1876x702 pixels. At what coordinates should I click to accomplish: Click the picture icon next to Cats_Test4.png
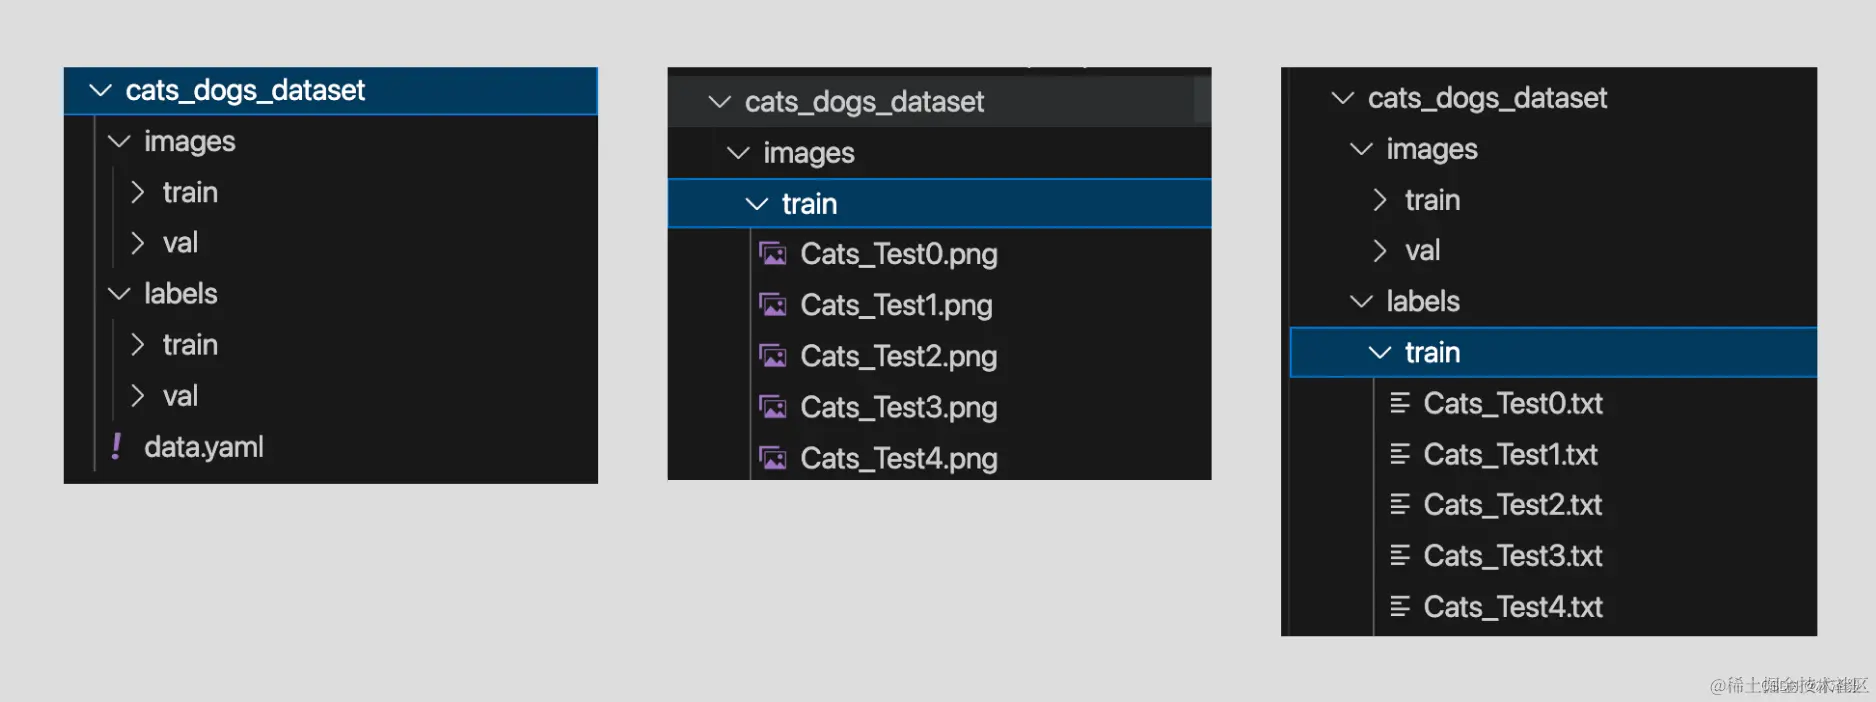pos(773,458)
